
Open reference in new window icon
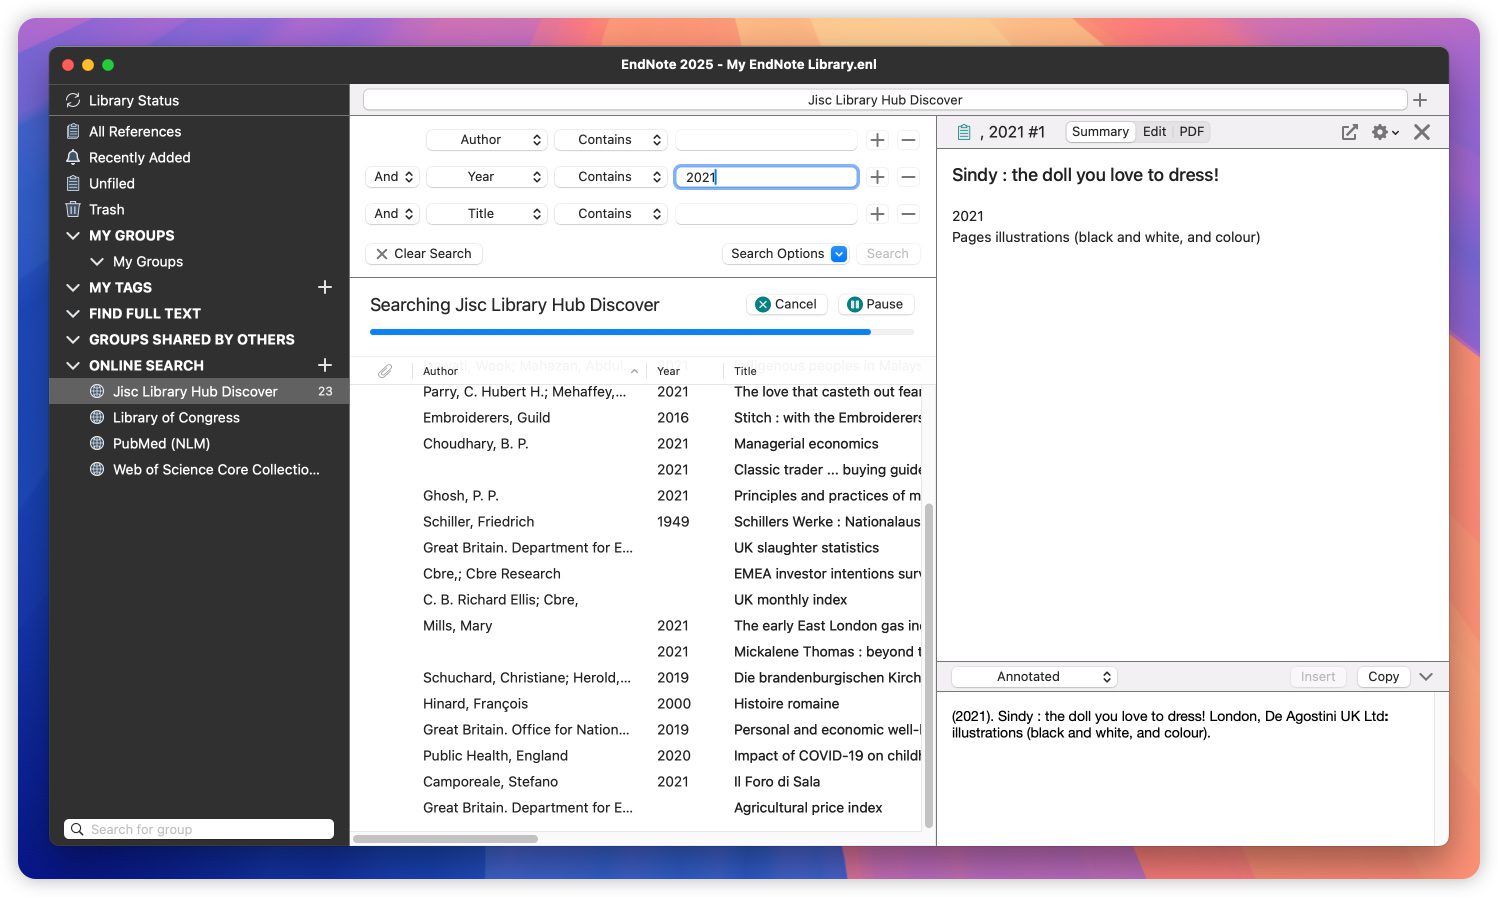click(x=1349, y=132)
